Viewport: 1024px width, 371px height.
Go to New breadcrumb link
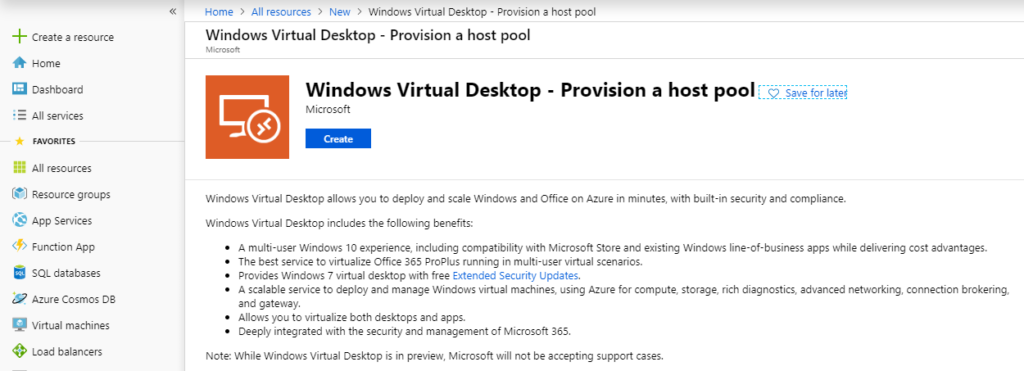[x=340, y=12]
